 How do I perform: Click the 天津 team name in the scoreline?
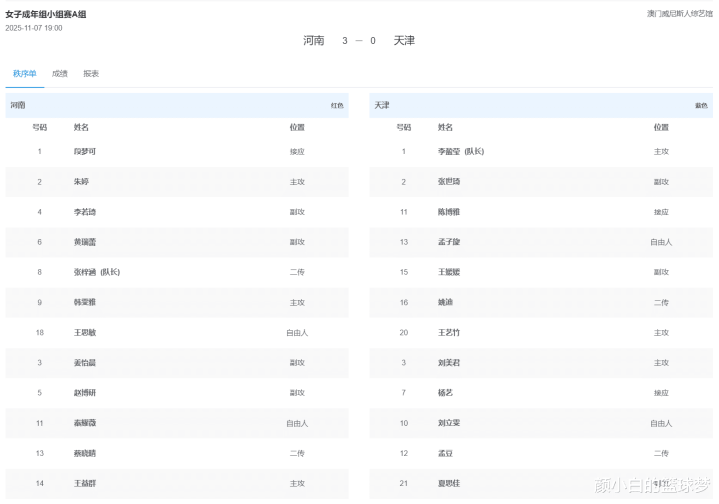pyautogui.click(x=404, y=41)
